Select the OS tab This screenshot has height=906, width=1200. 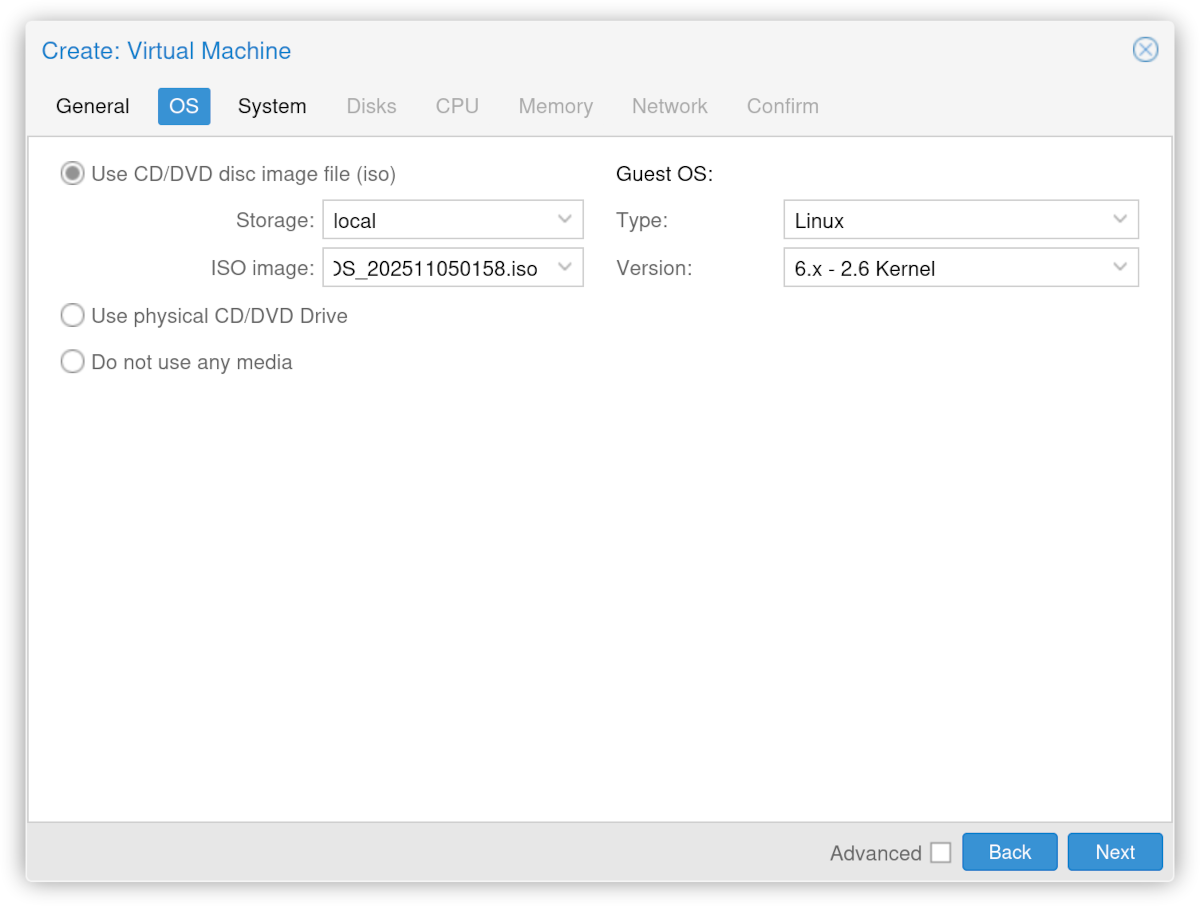183,106
